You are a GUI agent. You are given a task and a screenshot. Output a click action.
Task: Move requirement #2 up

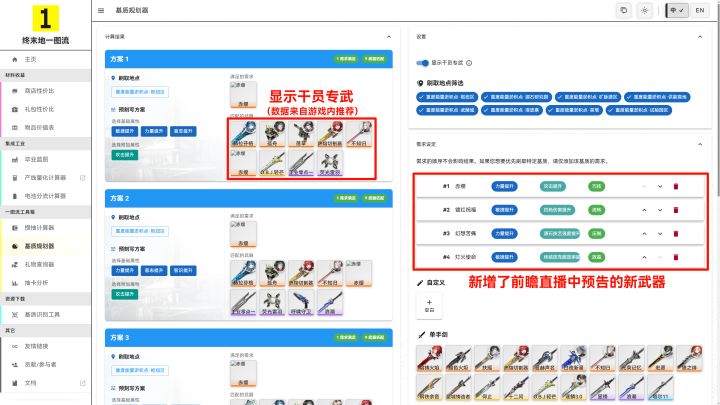pos(644,210)
